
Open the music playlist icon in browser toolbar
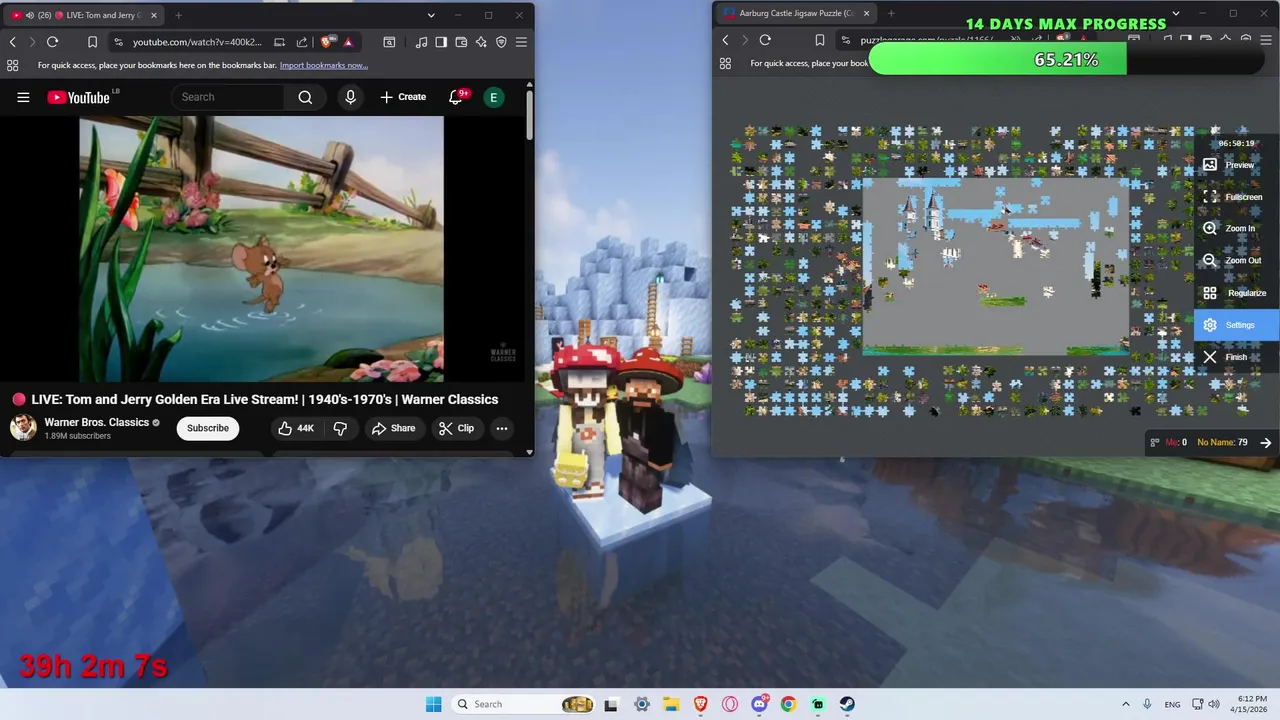[x=421, y=42]
